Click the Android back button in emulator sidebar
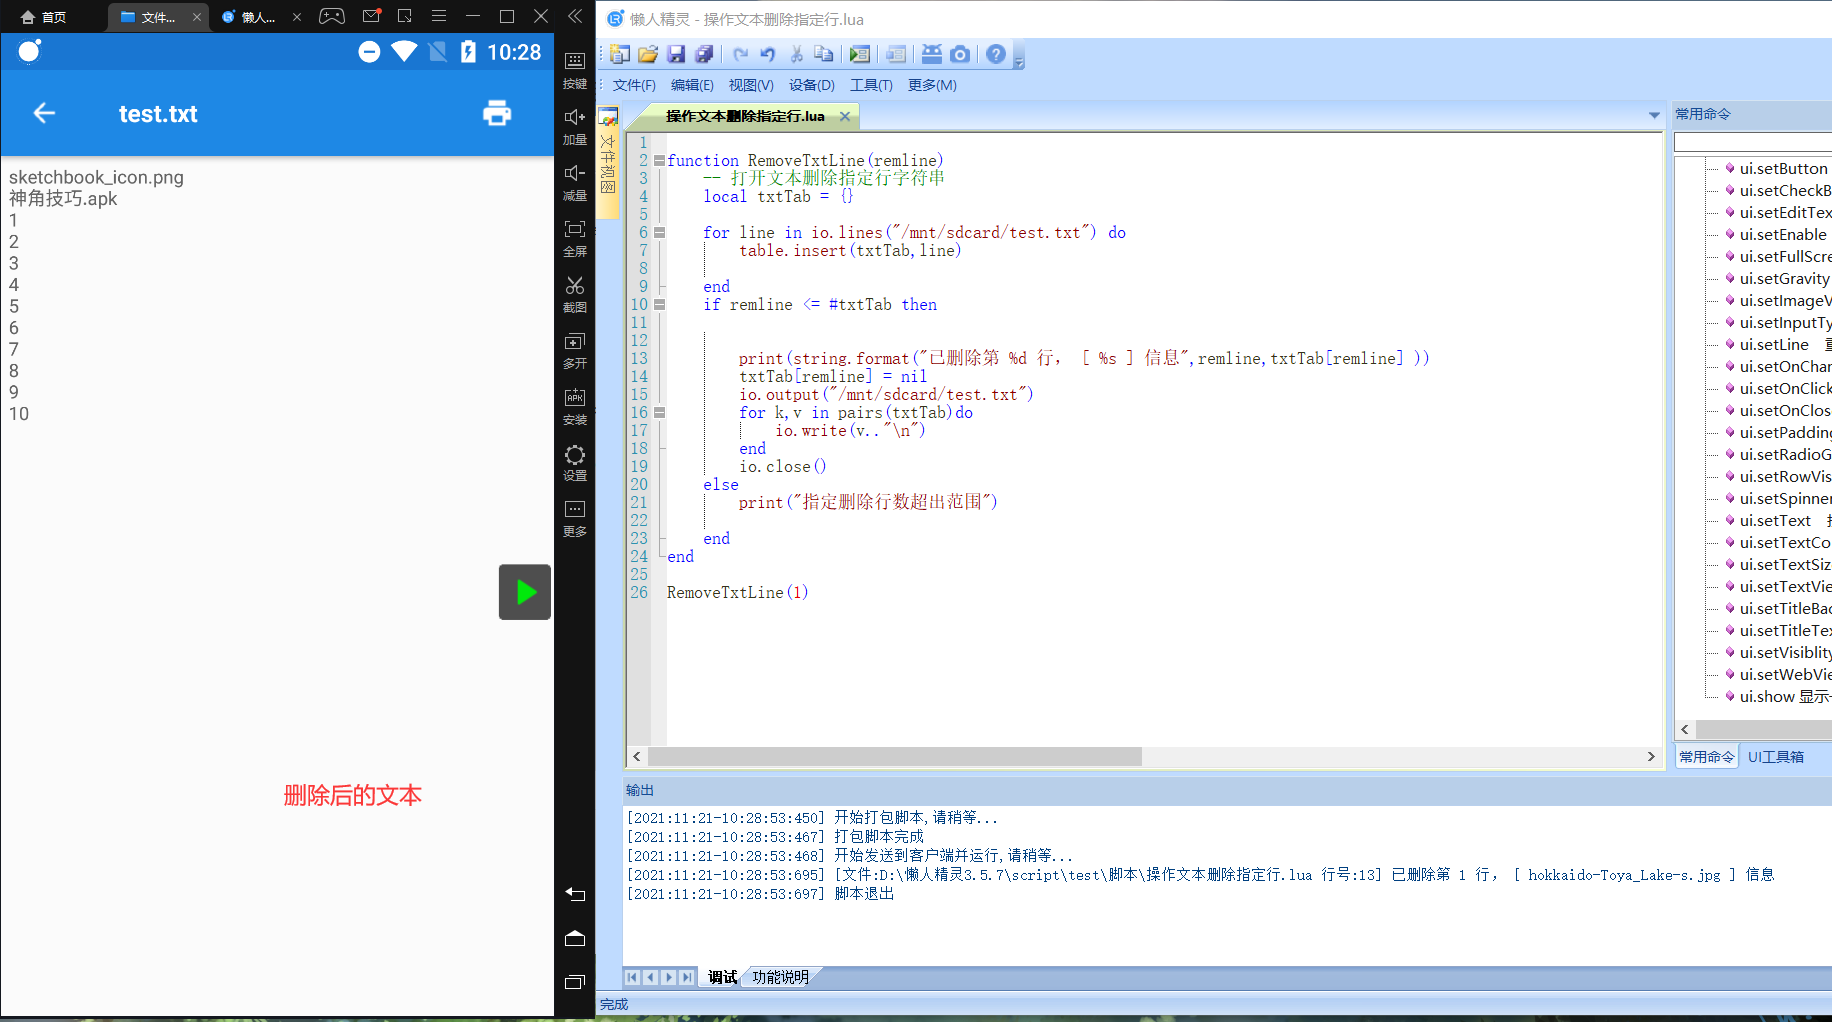 [575, 894]
